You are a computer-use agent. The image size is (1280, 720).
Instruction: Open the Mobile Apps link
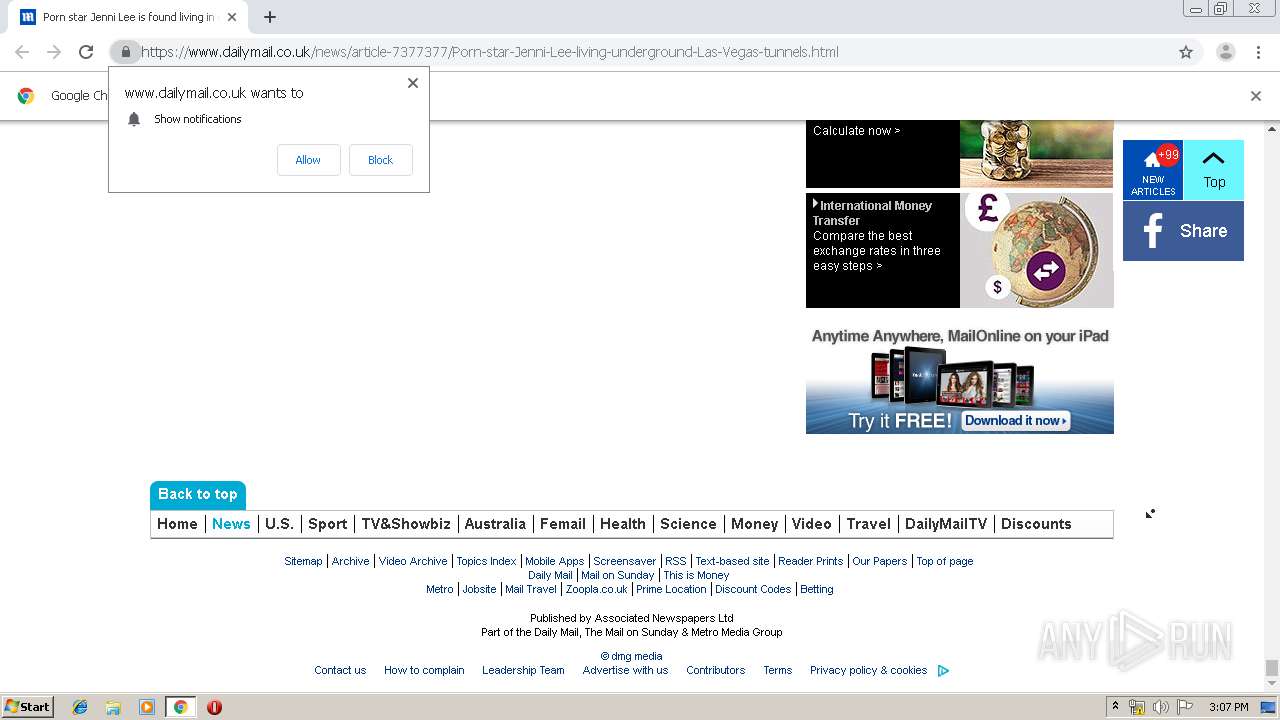554,561
